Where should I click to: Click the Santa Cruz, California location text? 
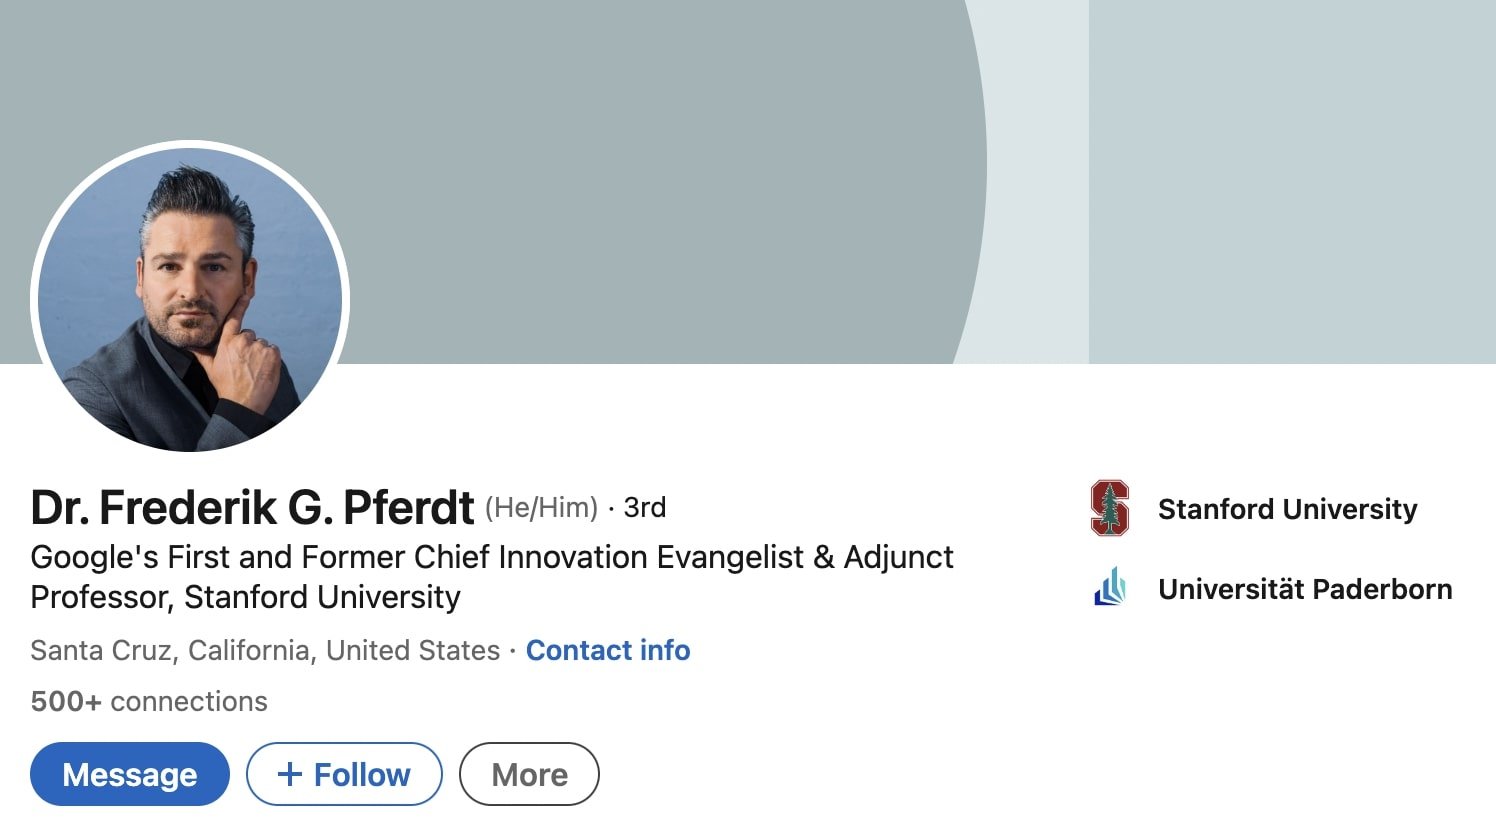point(260,650)
